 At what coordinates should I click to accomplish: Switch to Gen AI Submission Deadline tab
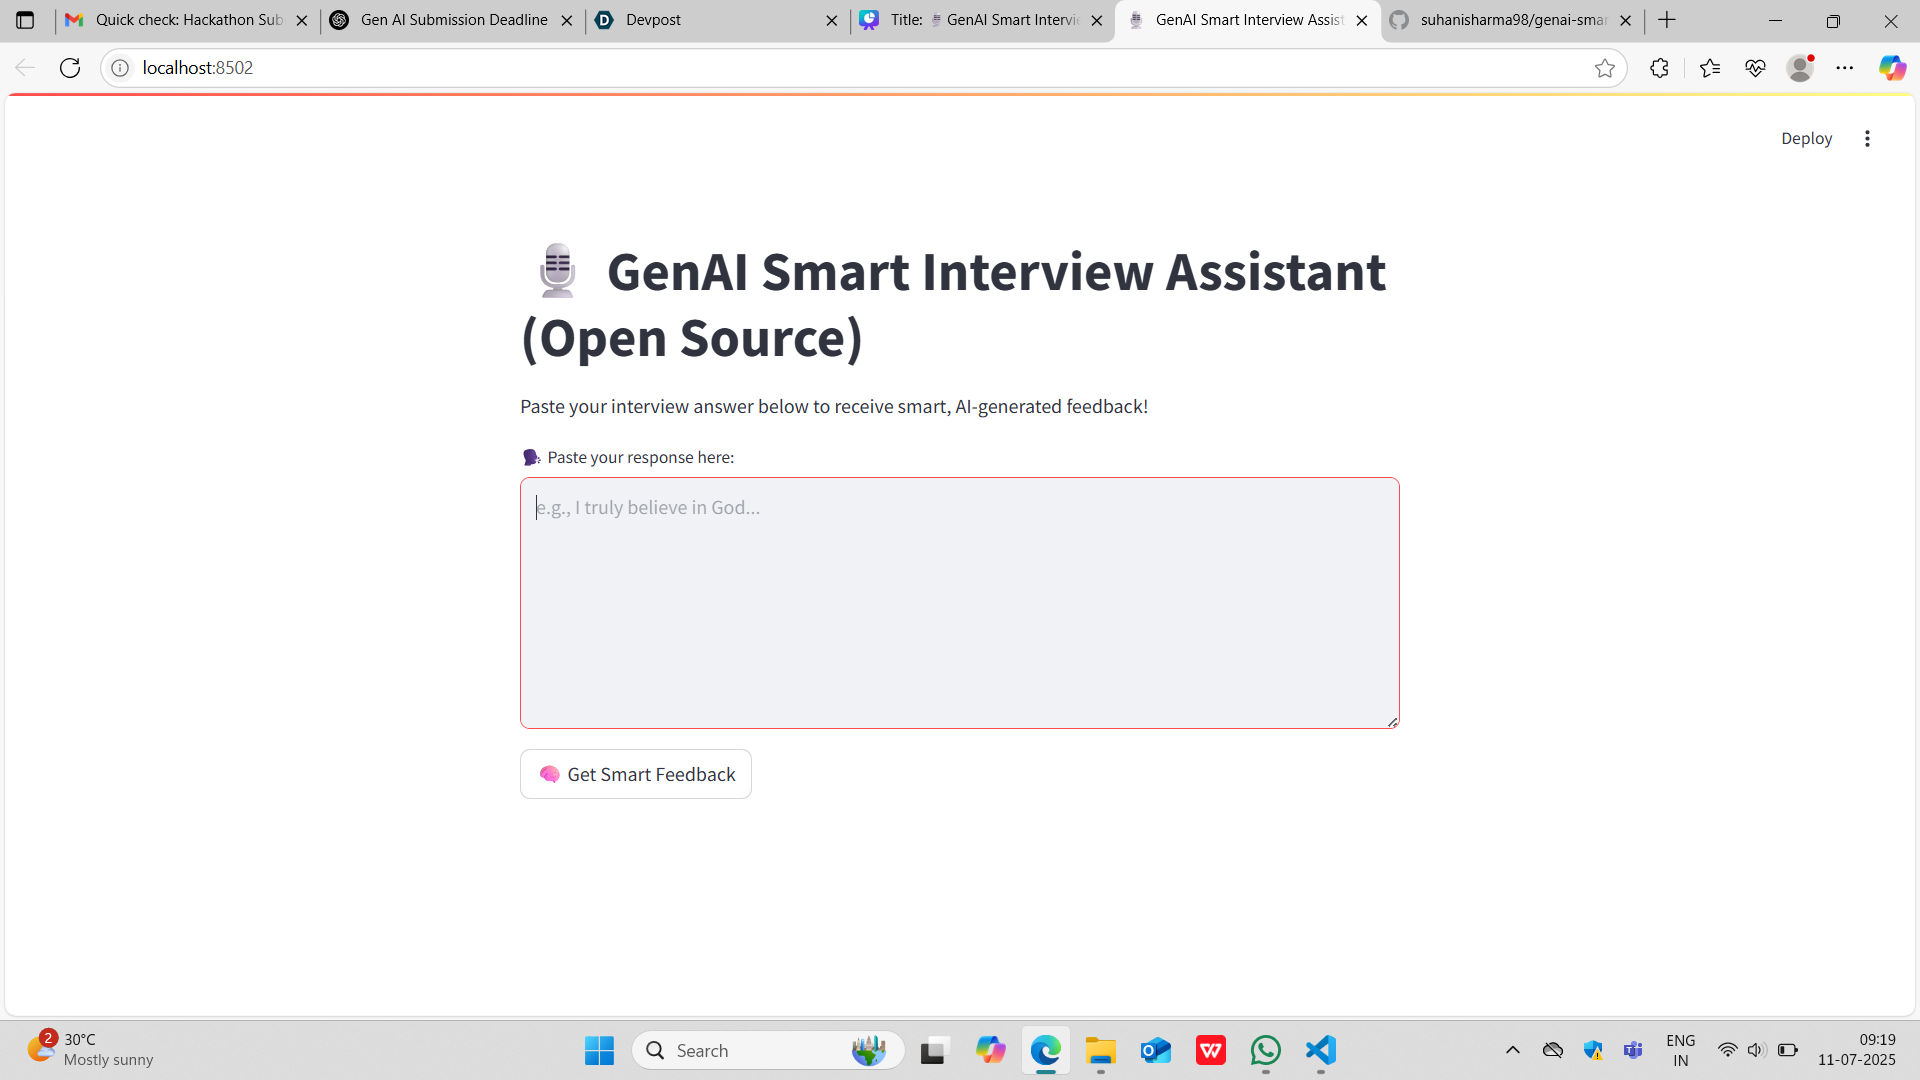453,20
